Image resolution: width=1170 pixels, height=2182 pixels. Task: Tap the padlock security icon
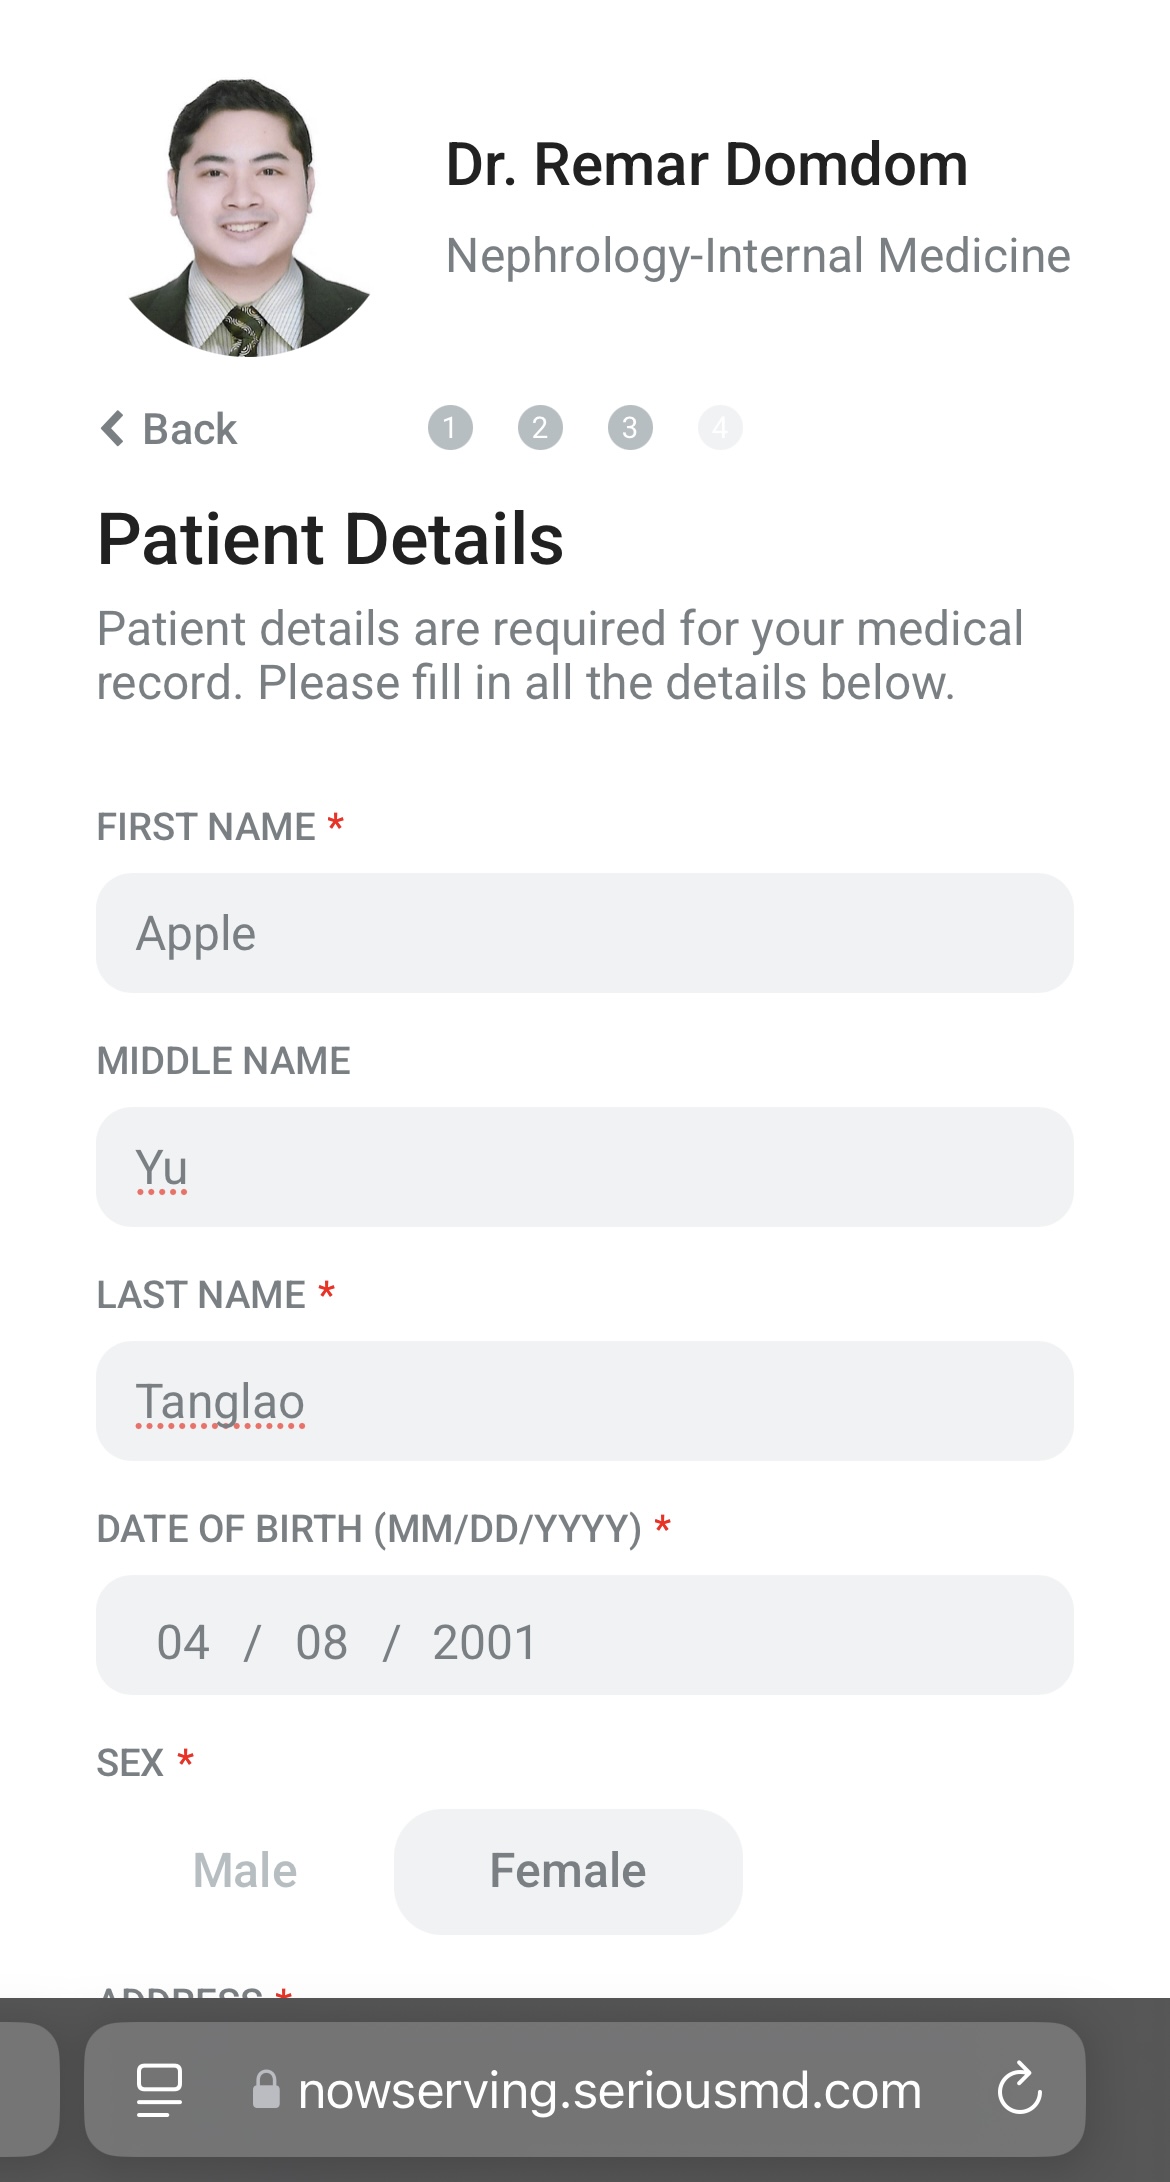266,2090
